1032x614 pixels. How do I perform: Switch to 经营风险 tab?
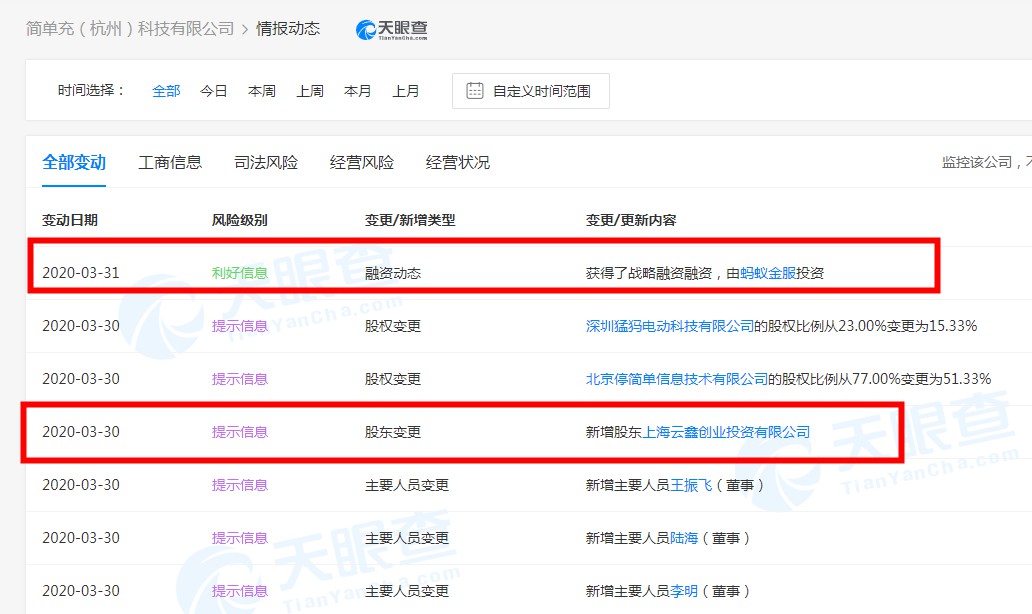(x=362, y=163)
